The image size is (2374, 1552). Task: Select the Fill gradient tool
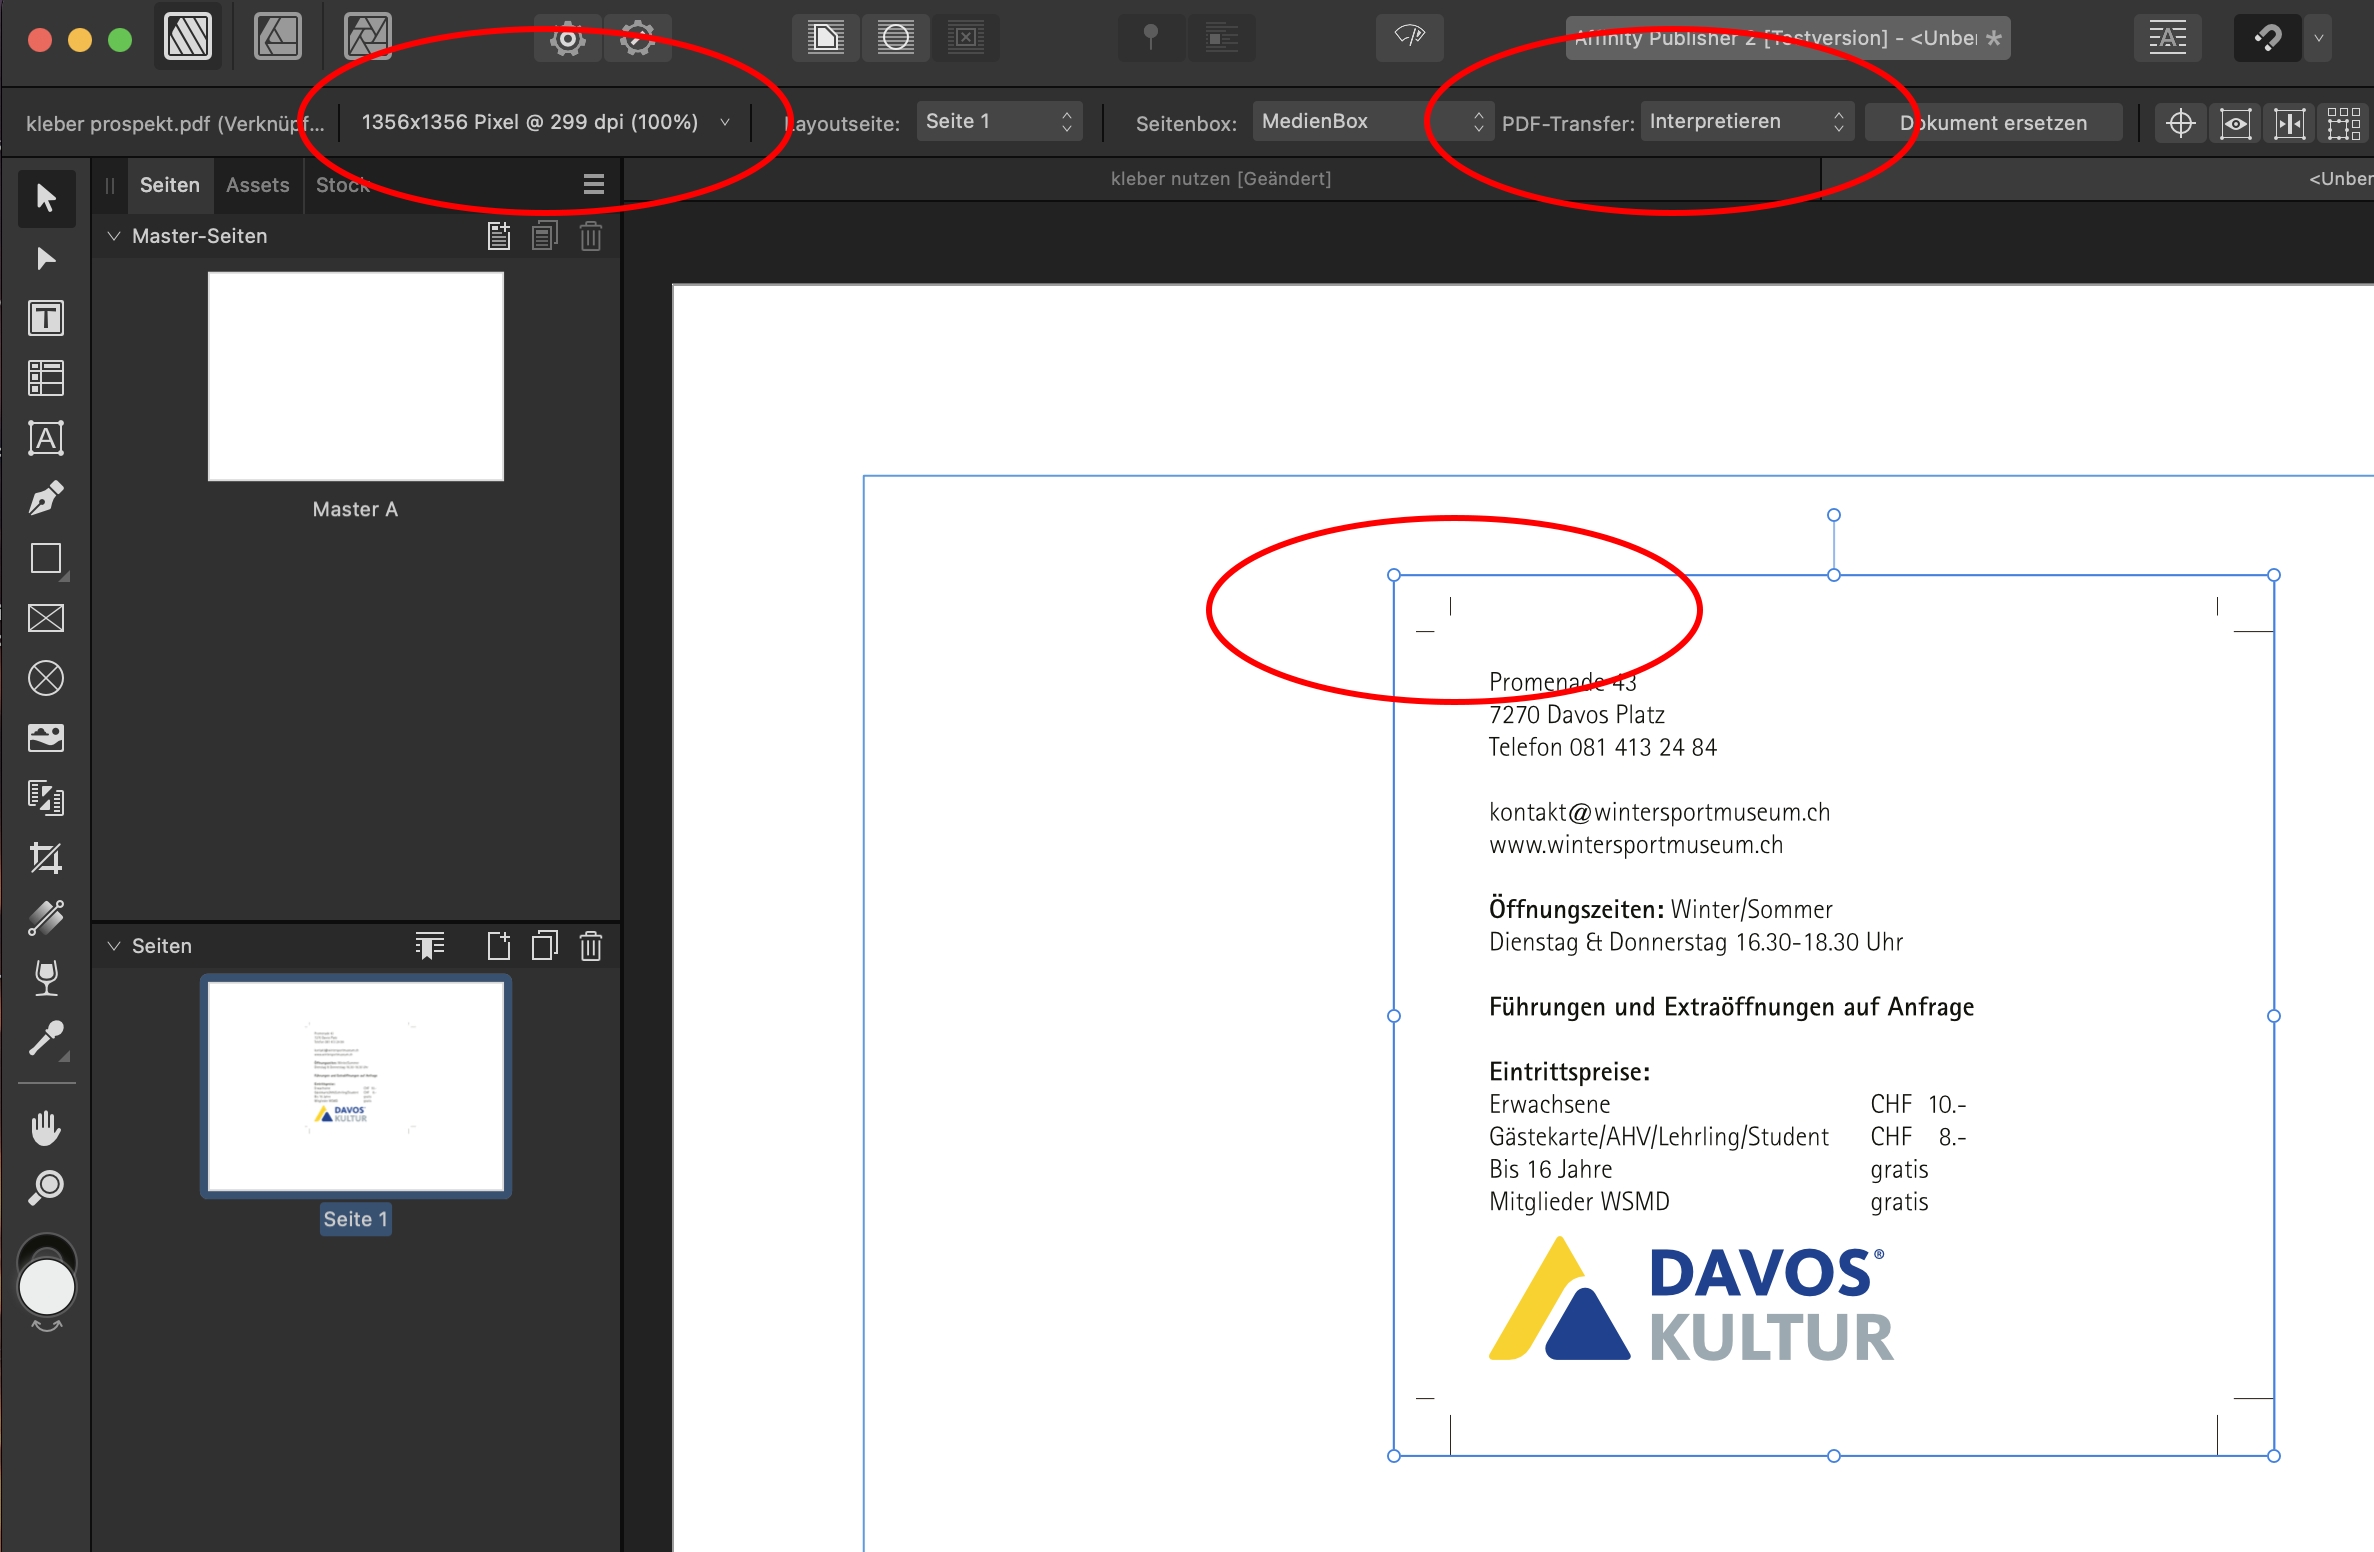tap(46, 917)
